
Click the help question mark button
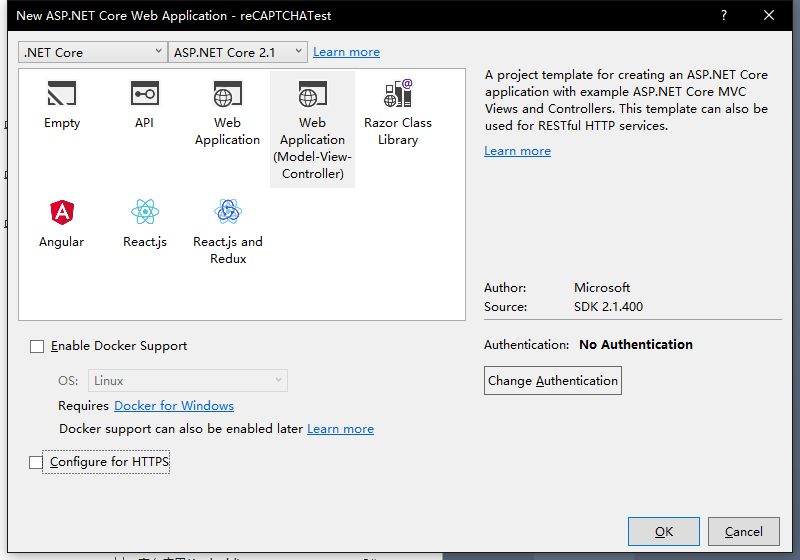(723, 15)
